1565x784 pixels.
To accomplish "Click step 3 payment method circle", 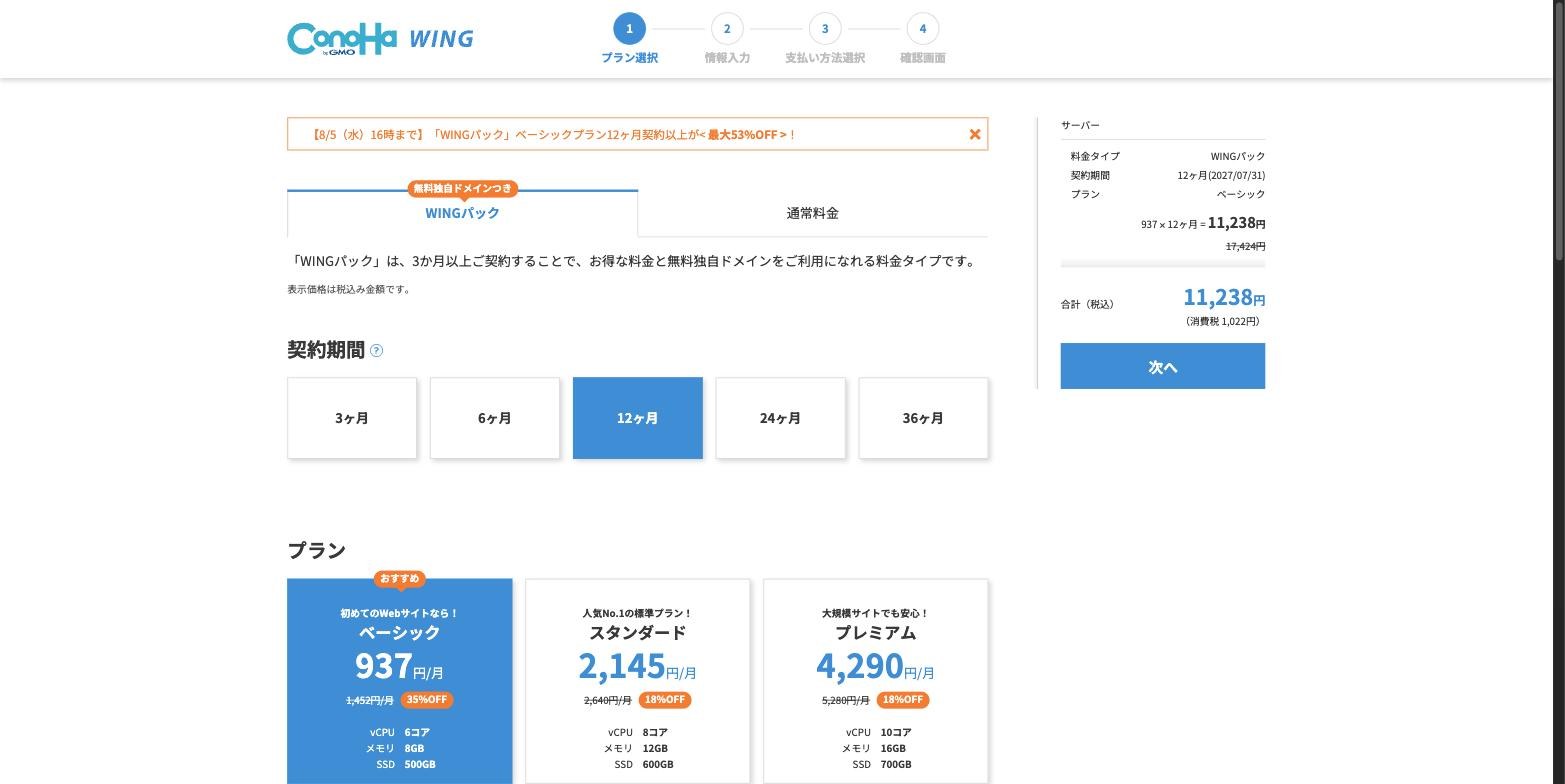I will pyautogui.click(x=825, y=28).
